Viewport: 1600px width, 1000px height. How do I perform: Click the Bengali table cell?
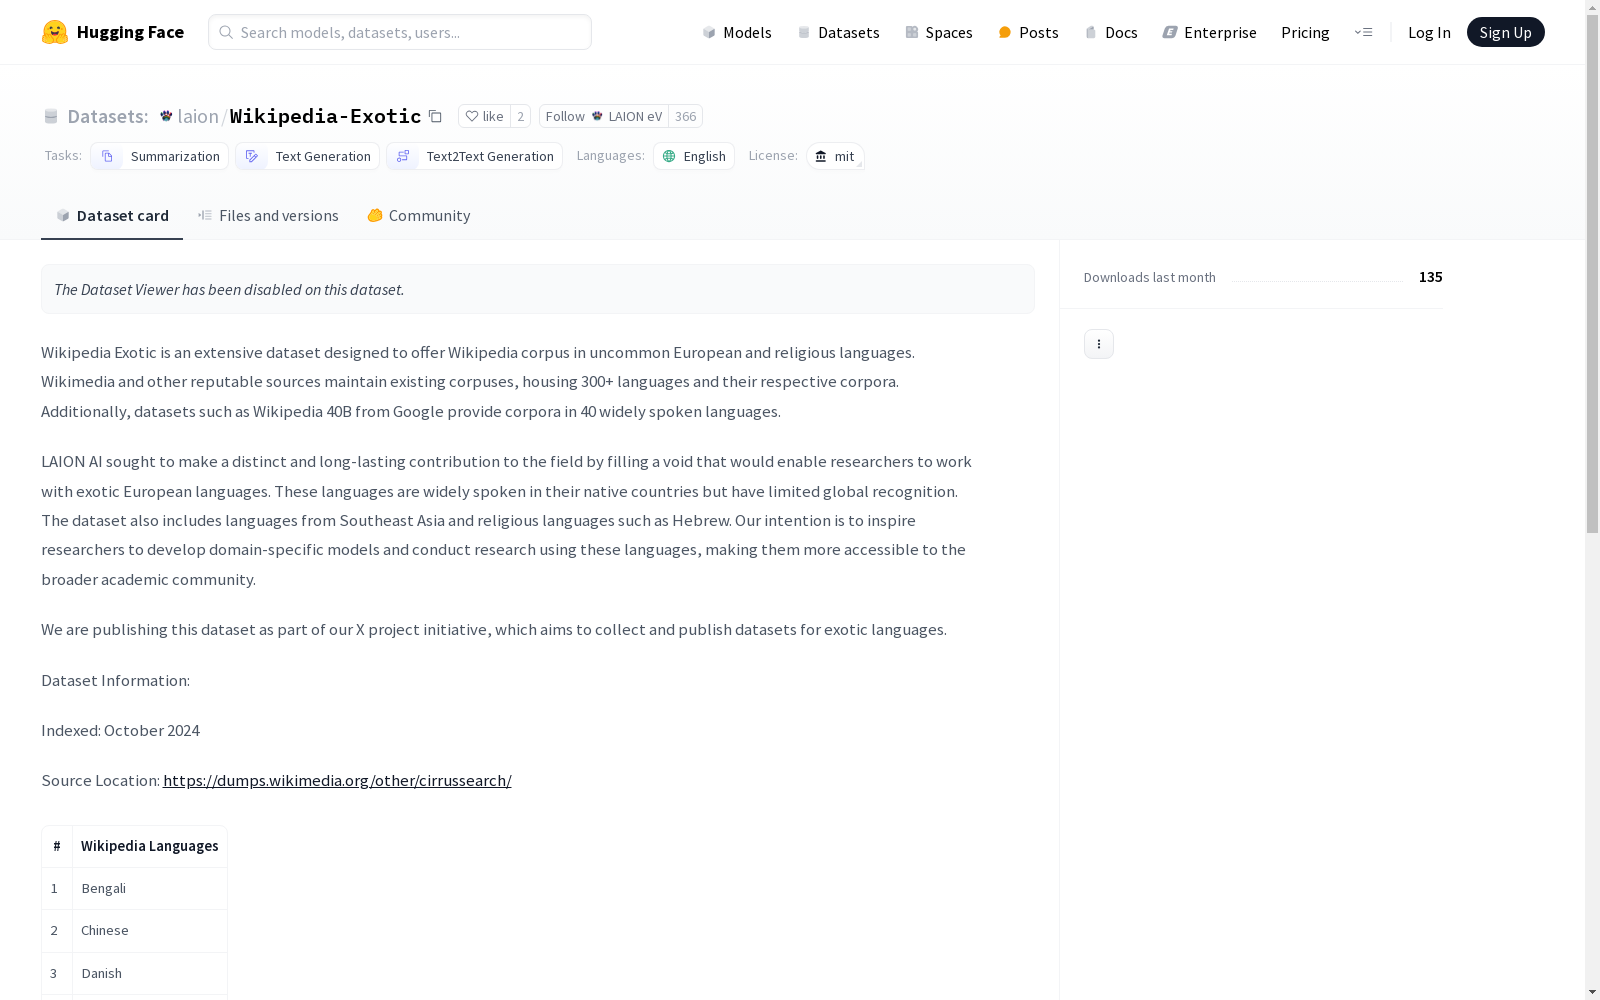[150, 888]
